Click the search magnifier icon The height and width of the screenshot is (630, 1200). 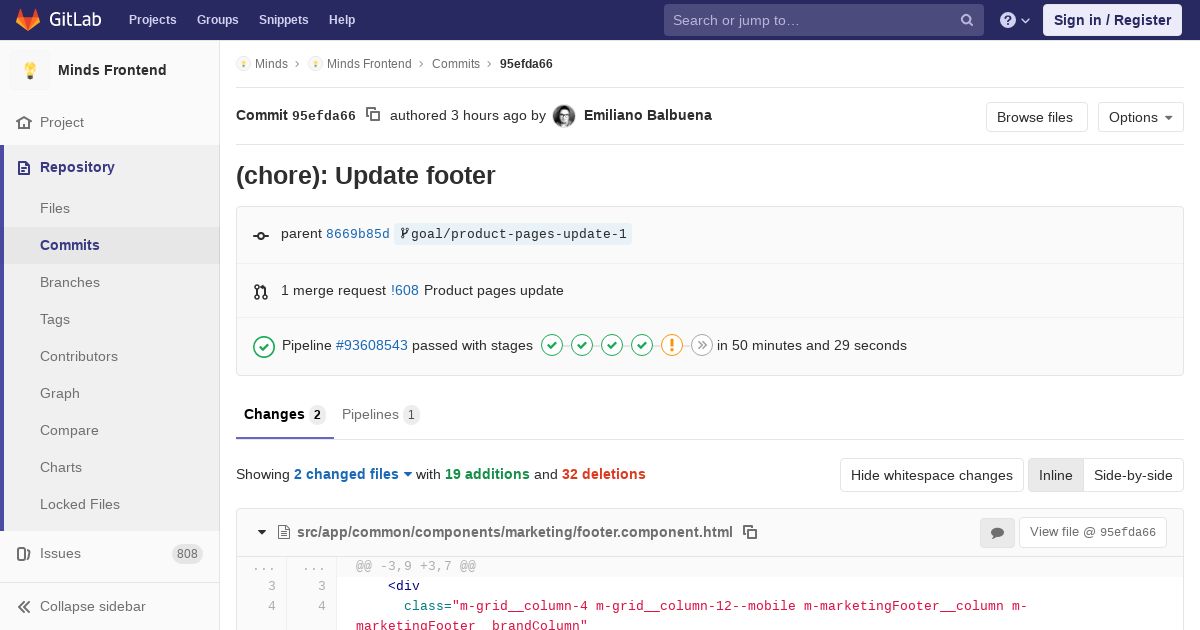967,20
